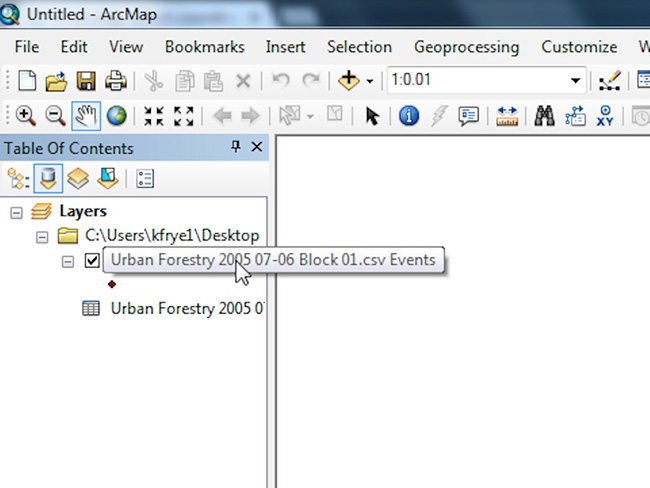Undo the last action
The height and width of the screenshot is (488, 650).
[x=281, y=80]
